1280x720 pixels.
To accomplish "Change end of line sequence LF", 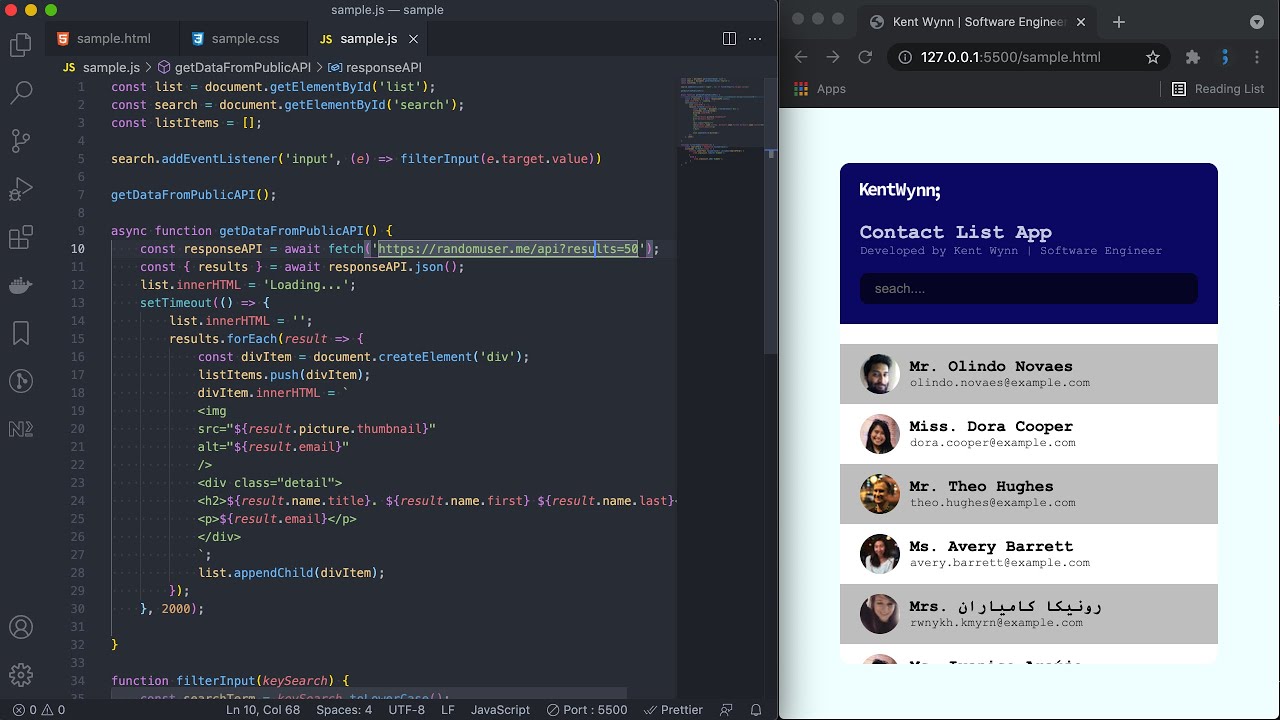I will pyautogui.click(x=448, y=710).
